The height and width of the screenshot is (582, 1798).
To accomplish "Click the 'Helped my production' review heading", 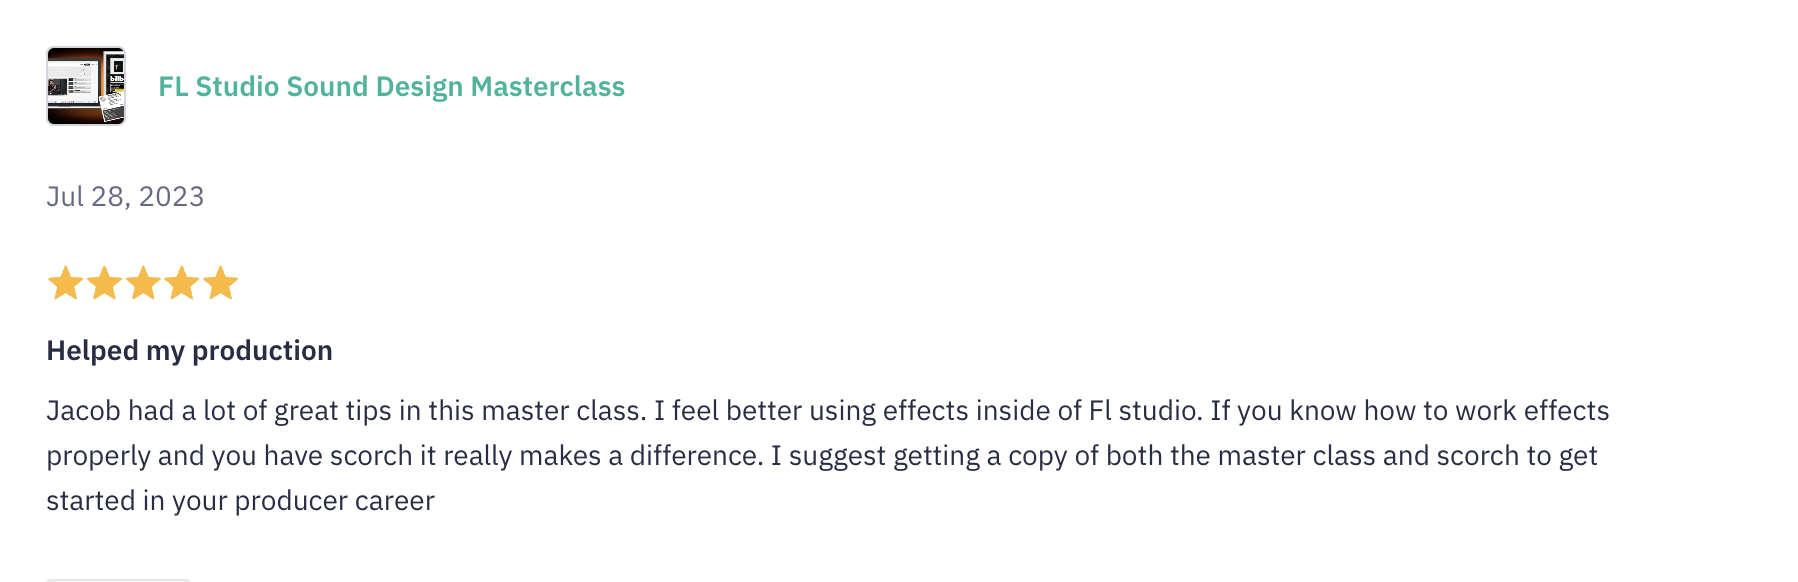I will pos(189,351).
